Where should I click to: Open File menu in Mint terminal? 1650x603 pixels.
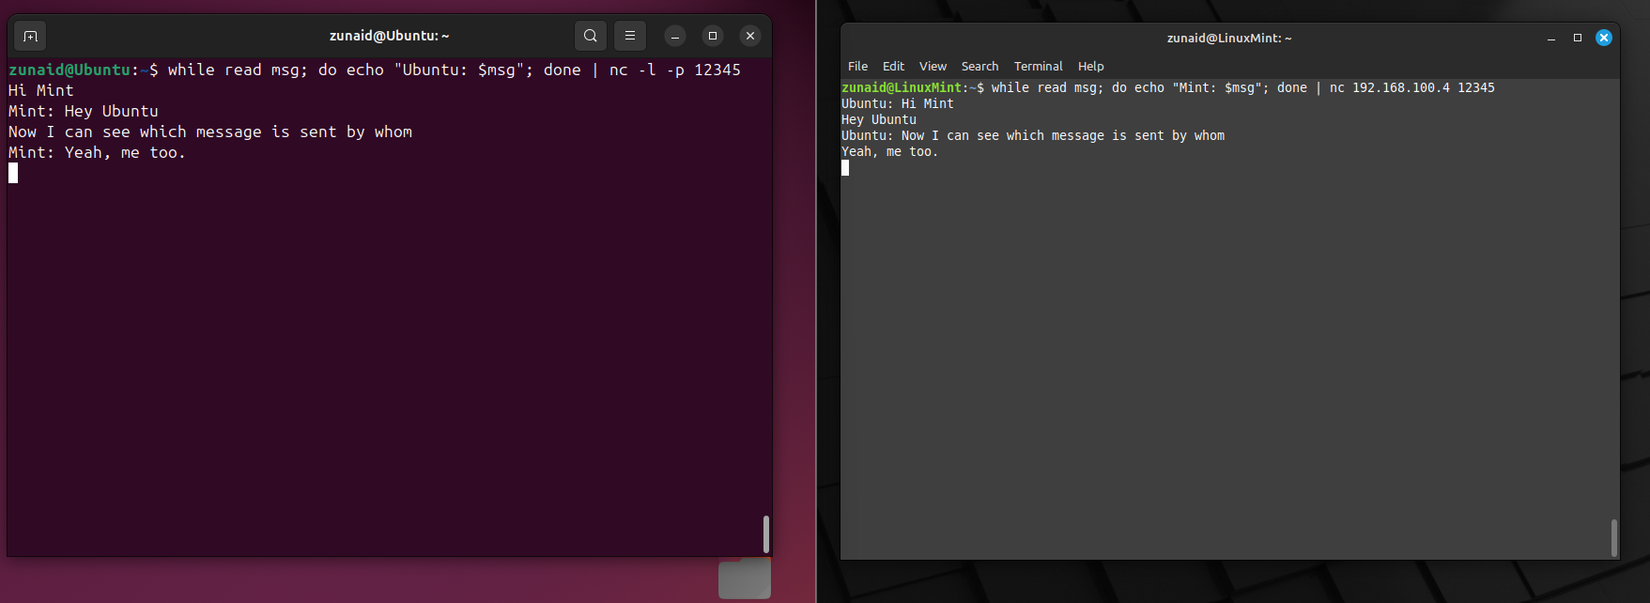point(858,66)
